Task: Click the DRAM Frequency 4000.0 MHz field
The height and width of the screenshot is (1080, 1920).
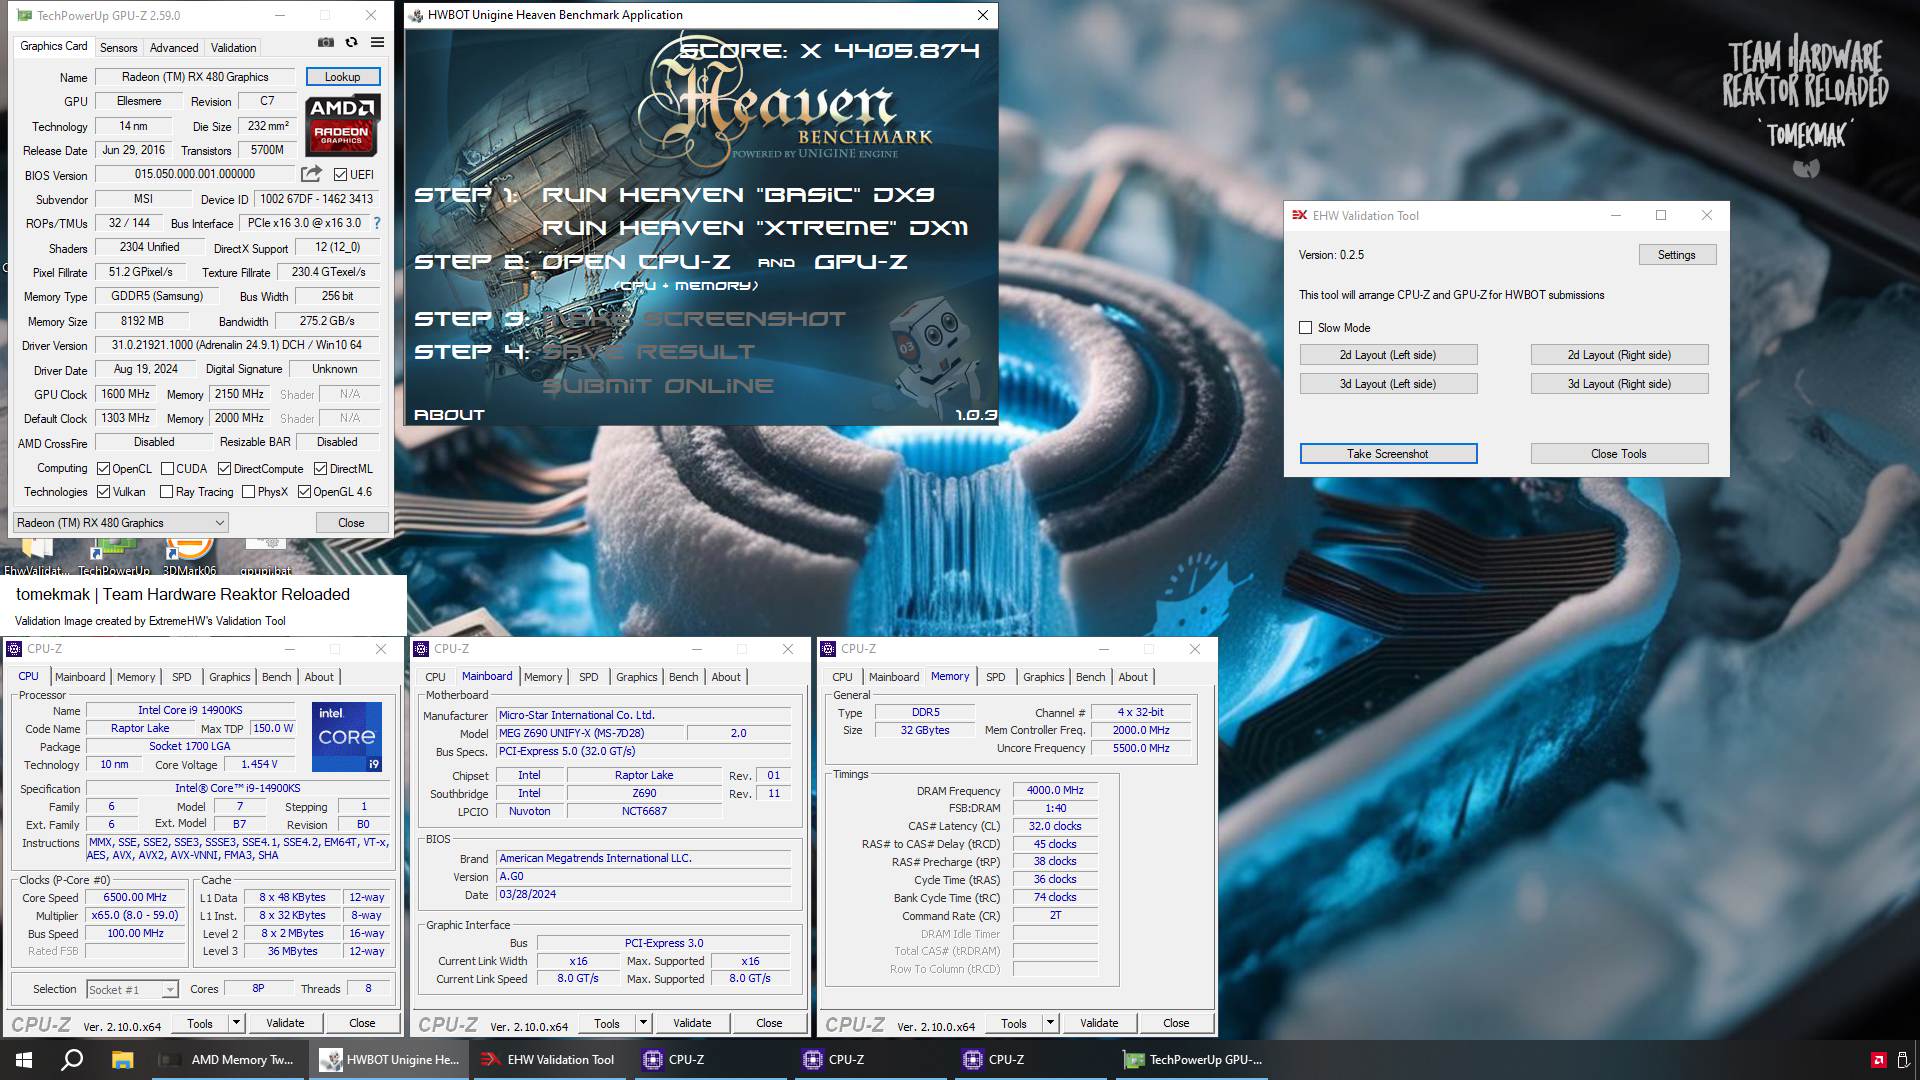Action: 1055,790
